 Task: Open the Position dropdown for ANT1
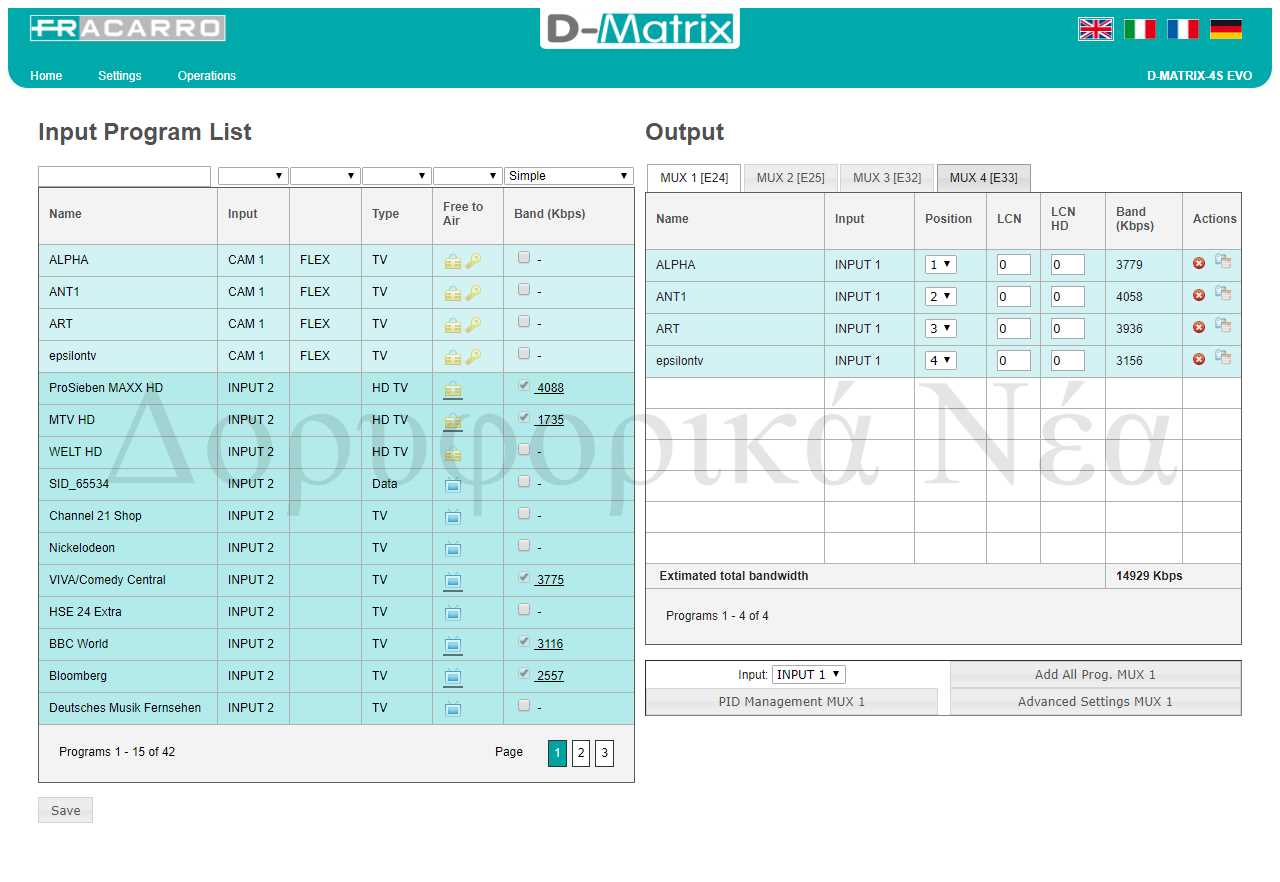click(x=941, y=297)
